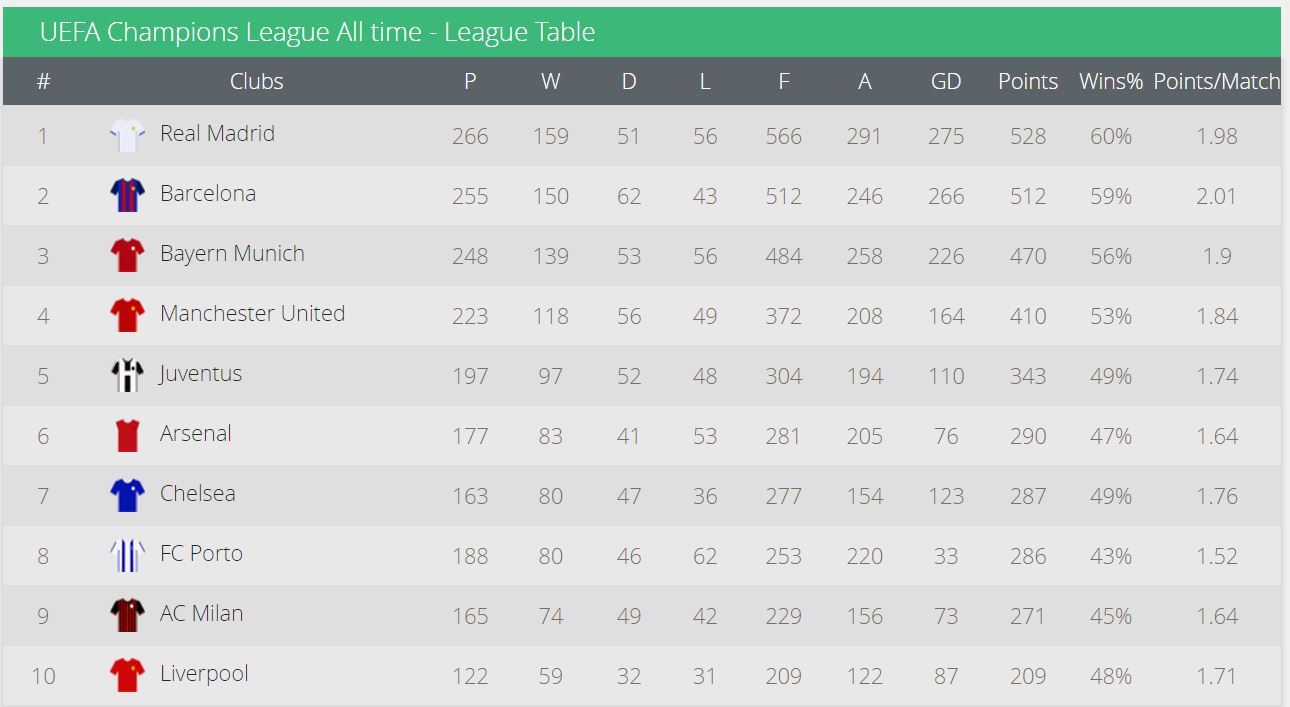Viewport: 1290px width, 707px height.
Task: Open the Manchester United club link
Action: [252, 314]
